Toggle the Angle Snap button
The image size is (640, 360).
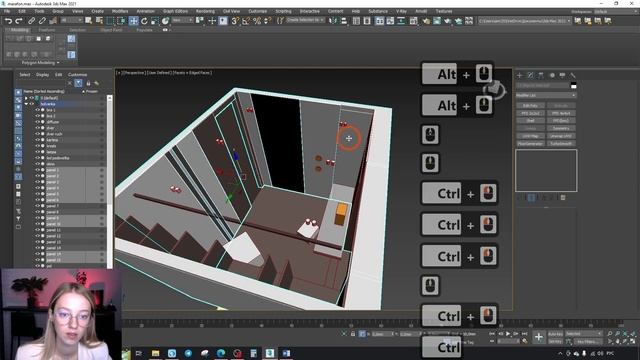[x=246, y=21]
